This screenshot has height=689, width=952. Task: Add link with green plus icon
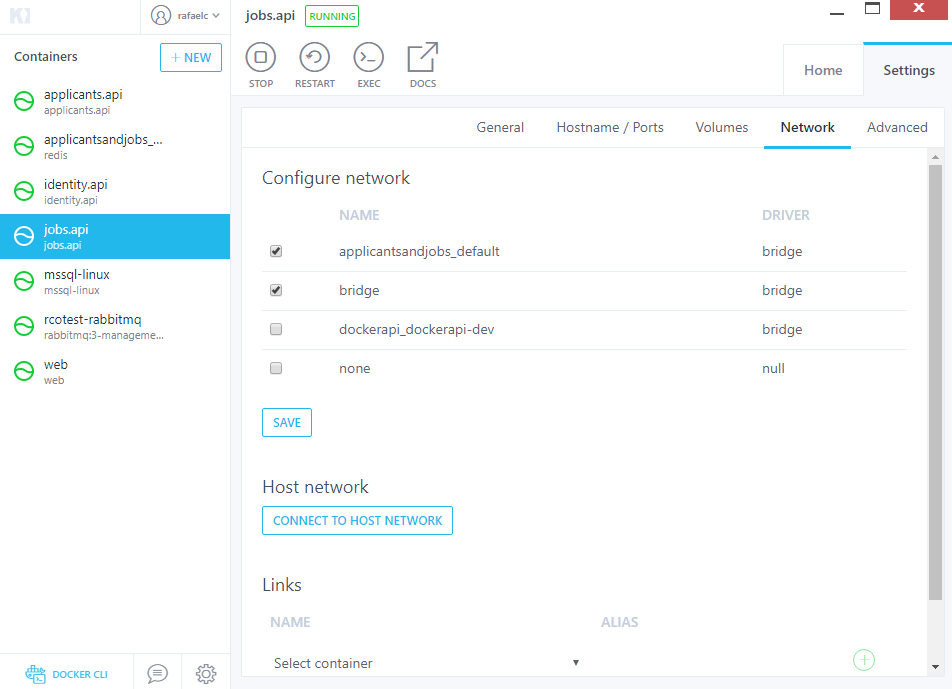[863, 660]
